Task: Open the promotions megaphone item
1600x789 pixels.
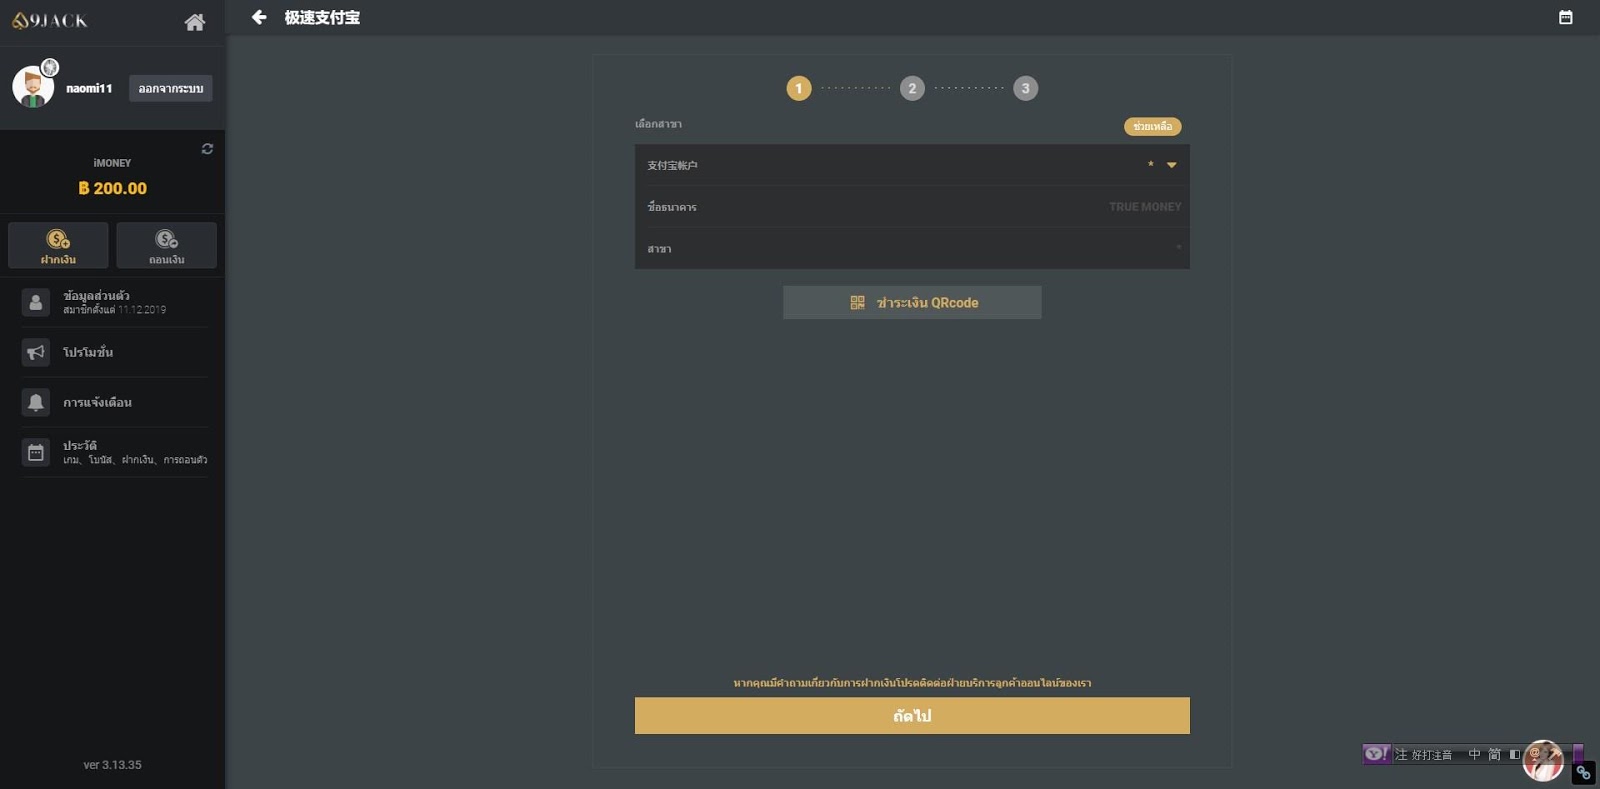Action: pos(114,352)
